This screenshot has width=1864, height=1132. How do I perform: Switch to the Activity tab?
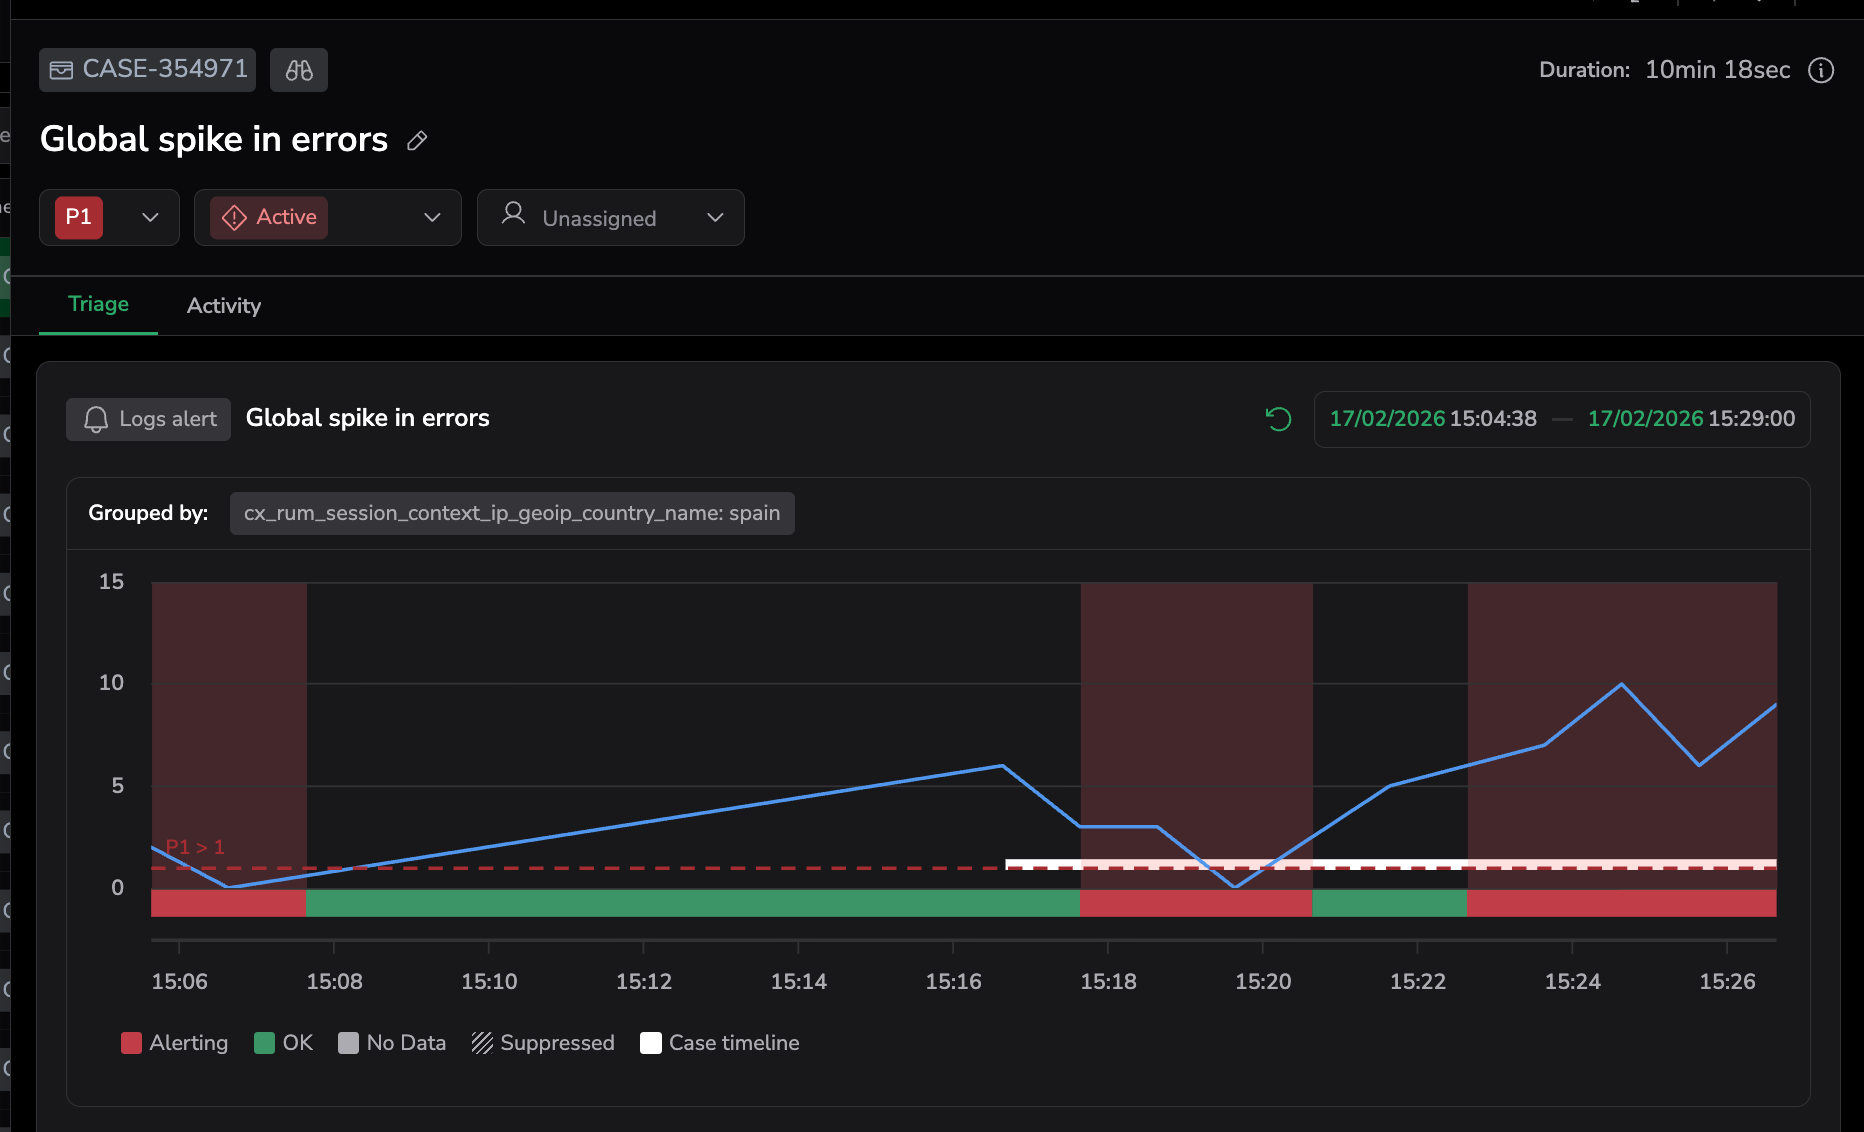tap(224, 306)
